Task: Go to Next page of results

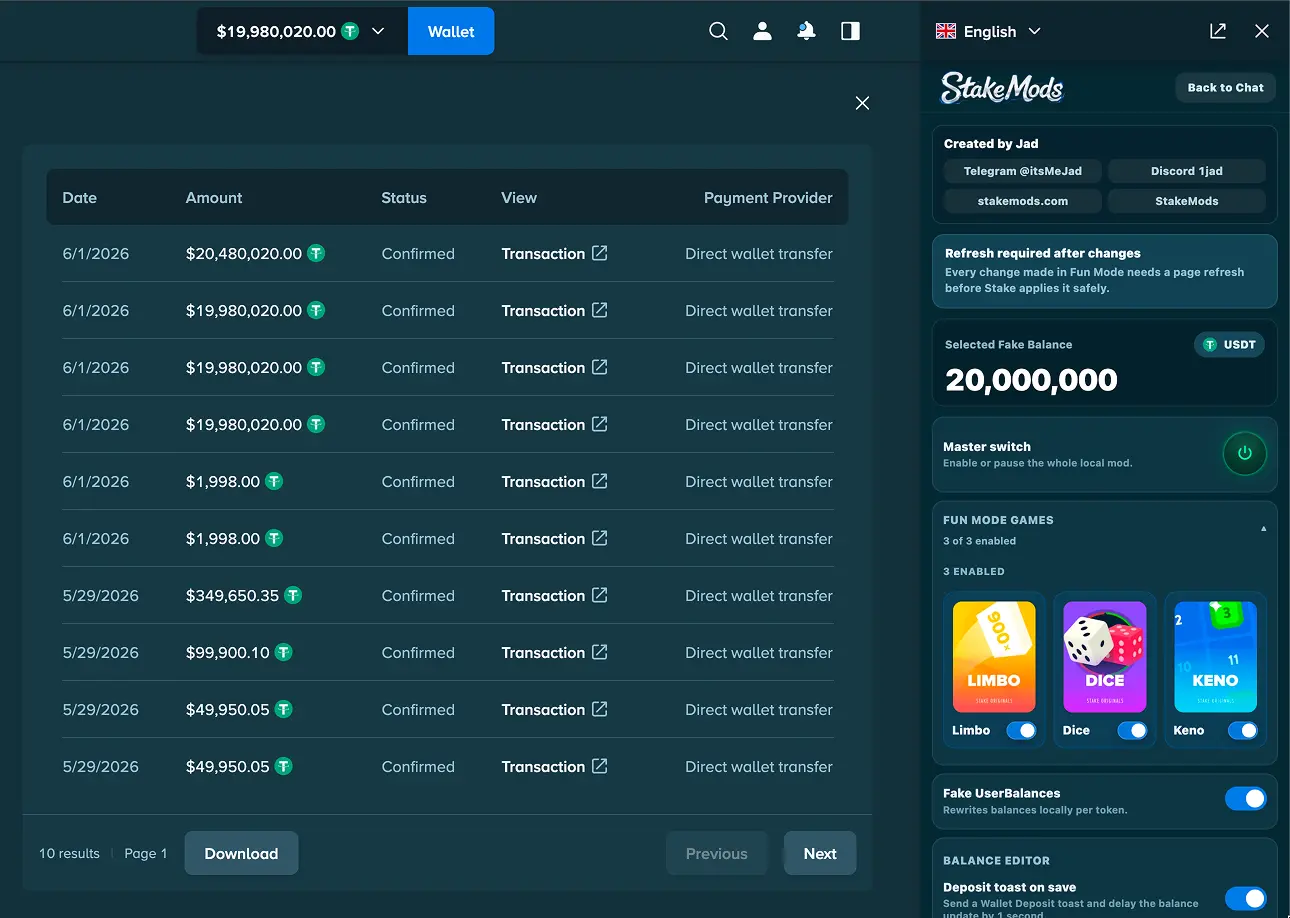Action: pos(820,853)
